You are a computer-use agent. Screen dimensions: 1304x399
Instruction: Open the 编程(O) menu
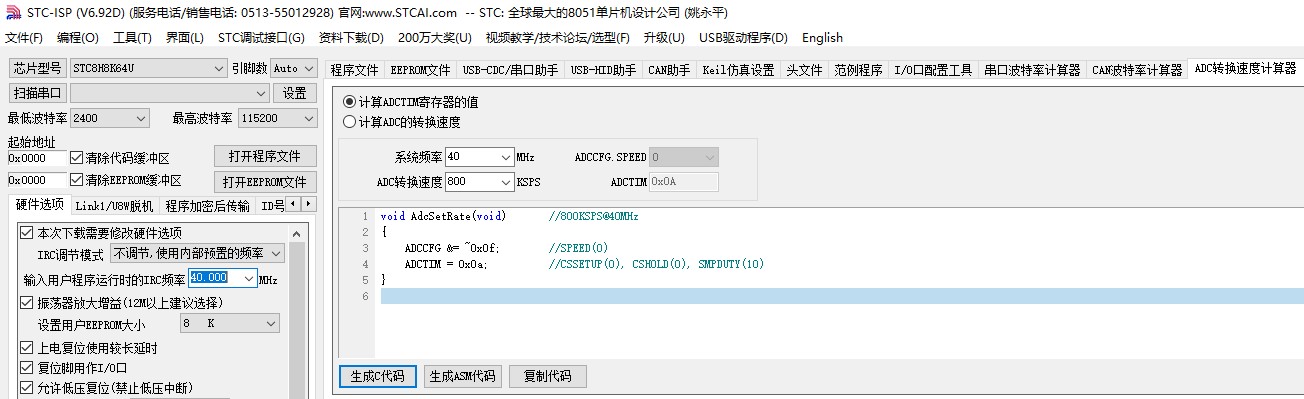point(78,38)
